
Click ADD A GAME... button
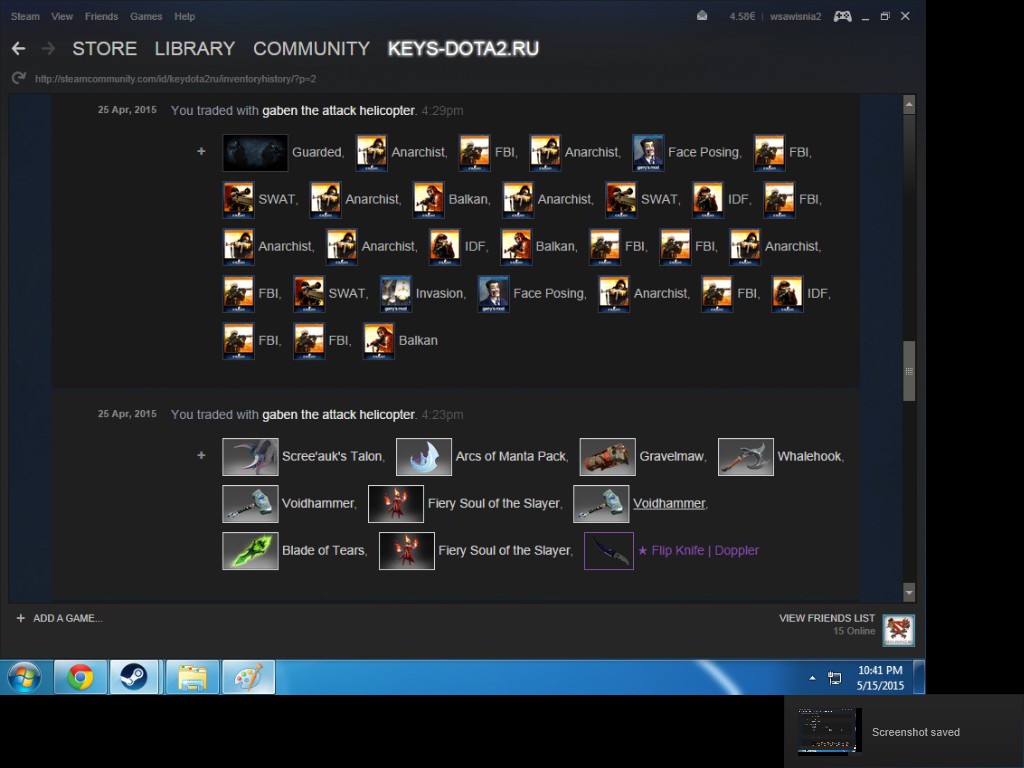tap(67, 618)
